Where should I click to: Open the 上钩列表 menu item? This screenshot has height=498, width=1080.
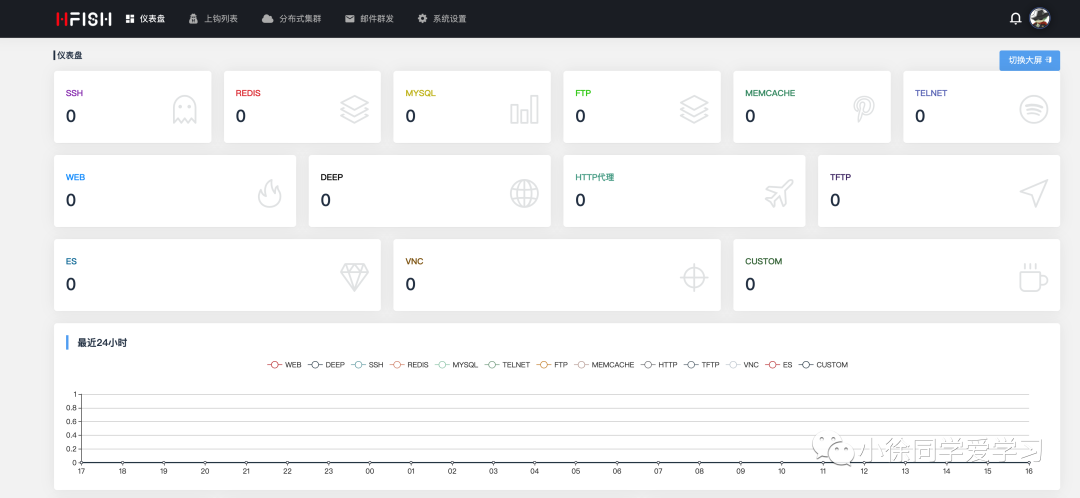tap(214, 19)
